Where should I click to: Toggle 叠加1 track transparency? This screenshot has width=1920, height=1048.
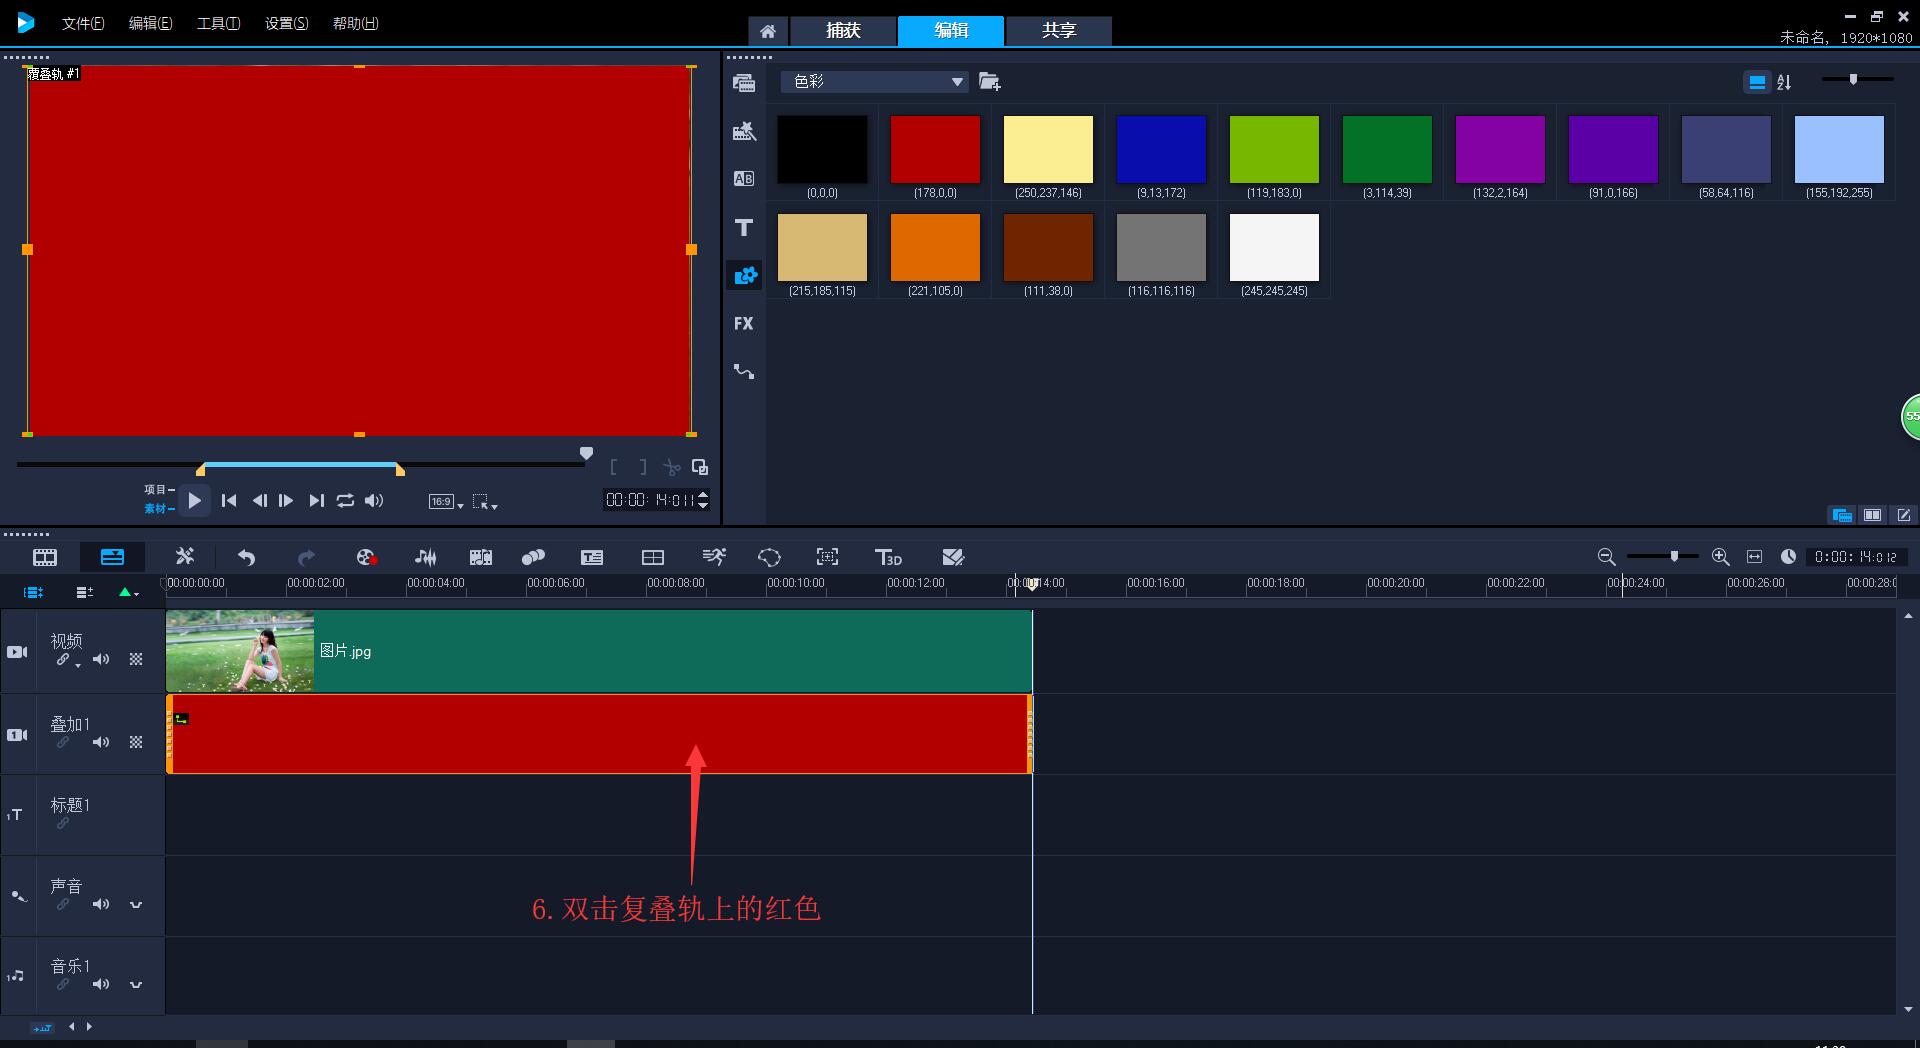click(136, 742)
